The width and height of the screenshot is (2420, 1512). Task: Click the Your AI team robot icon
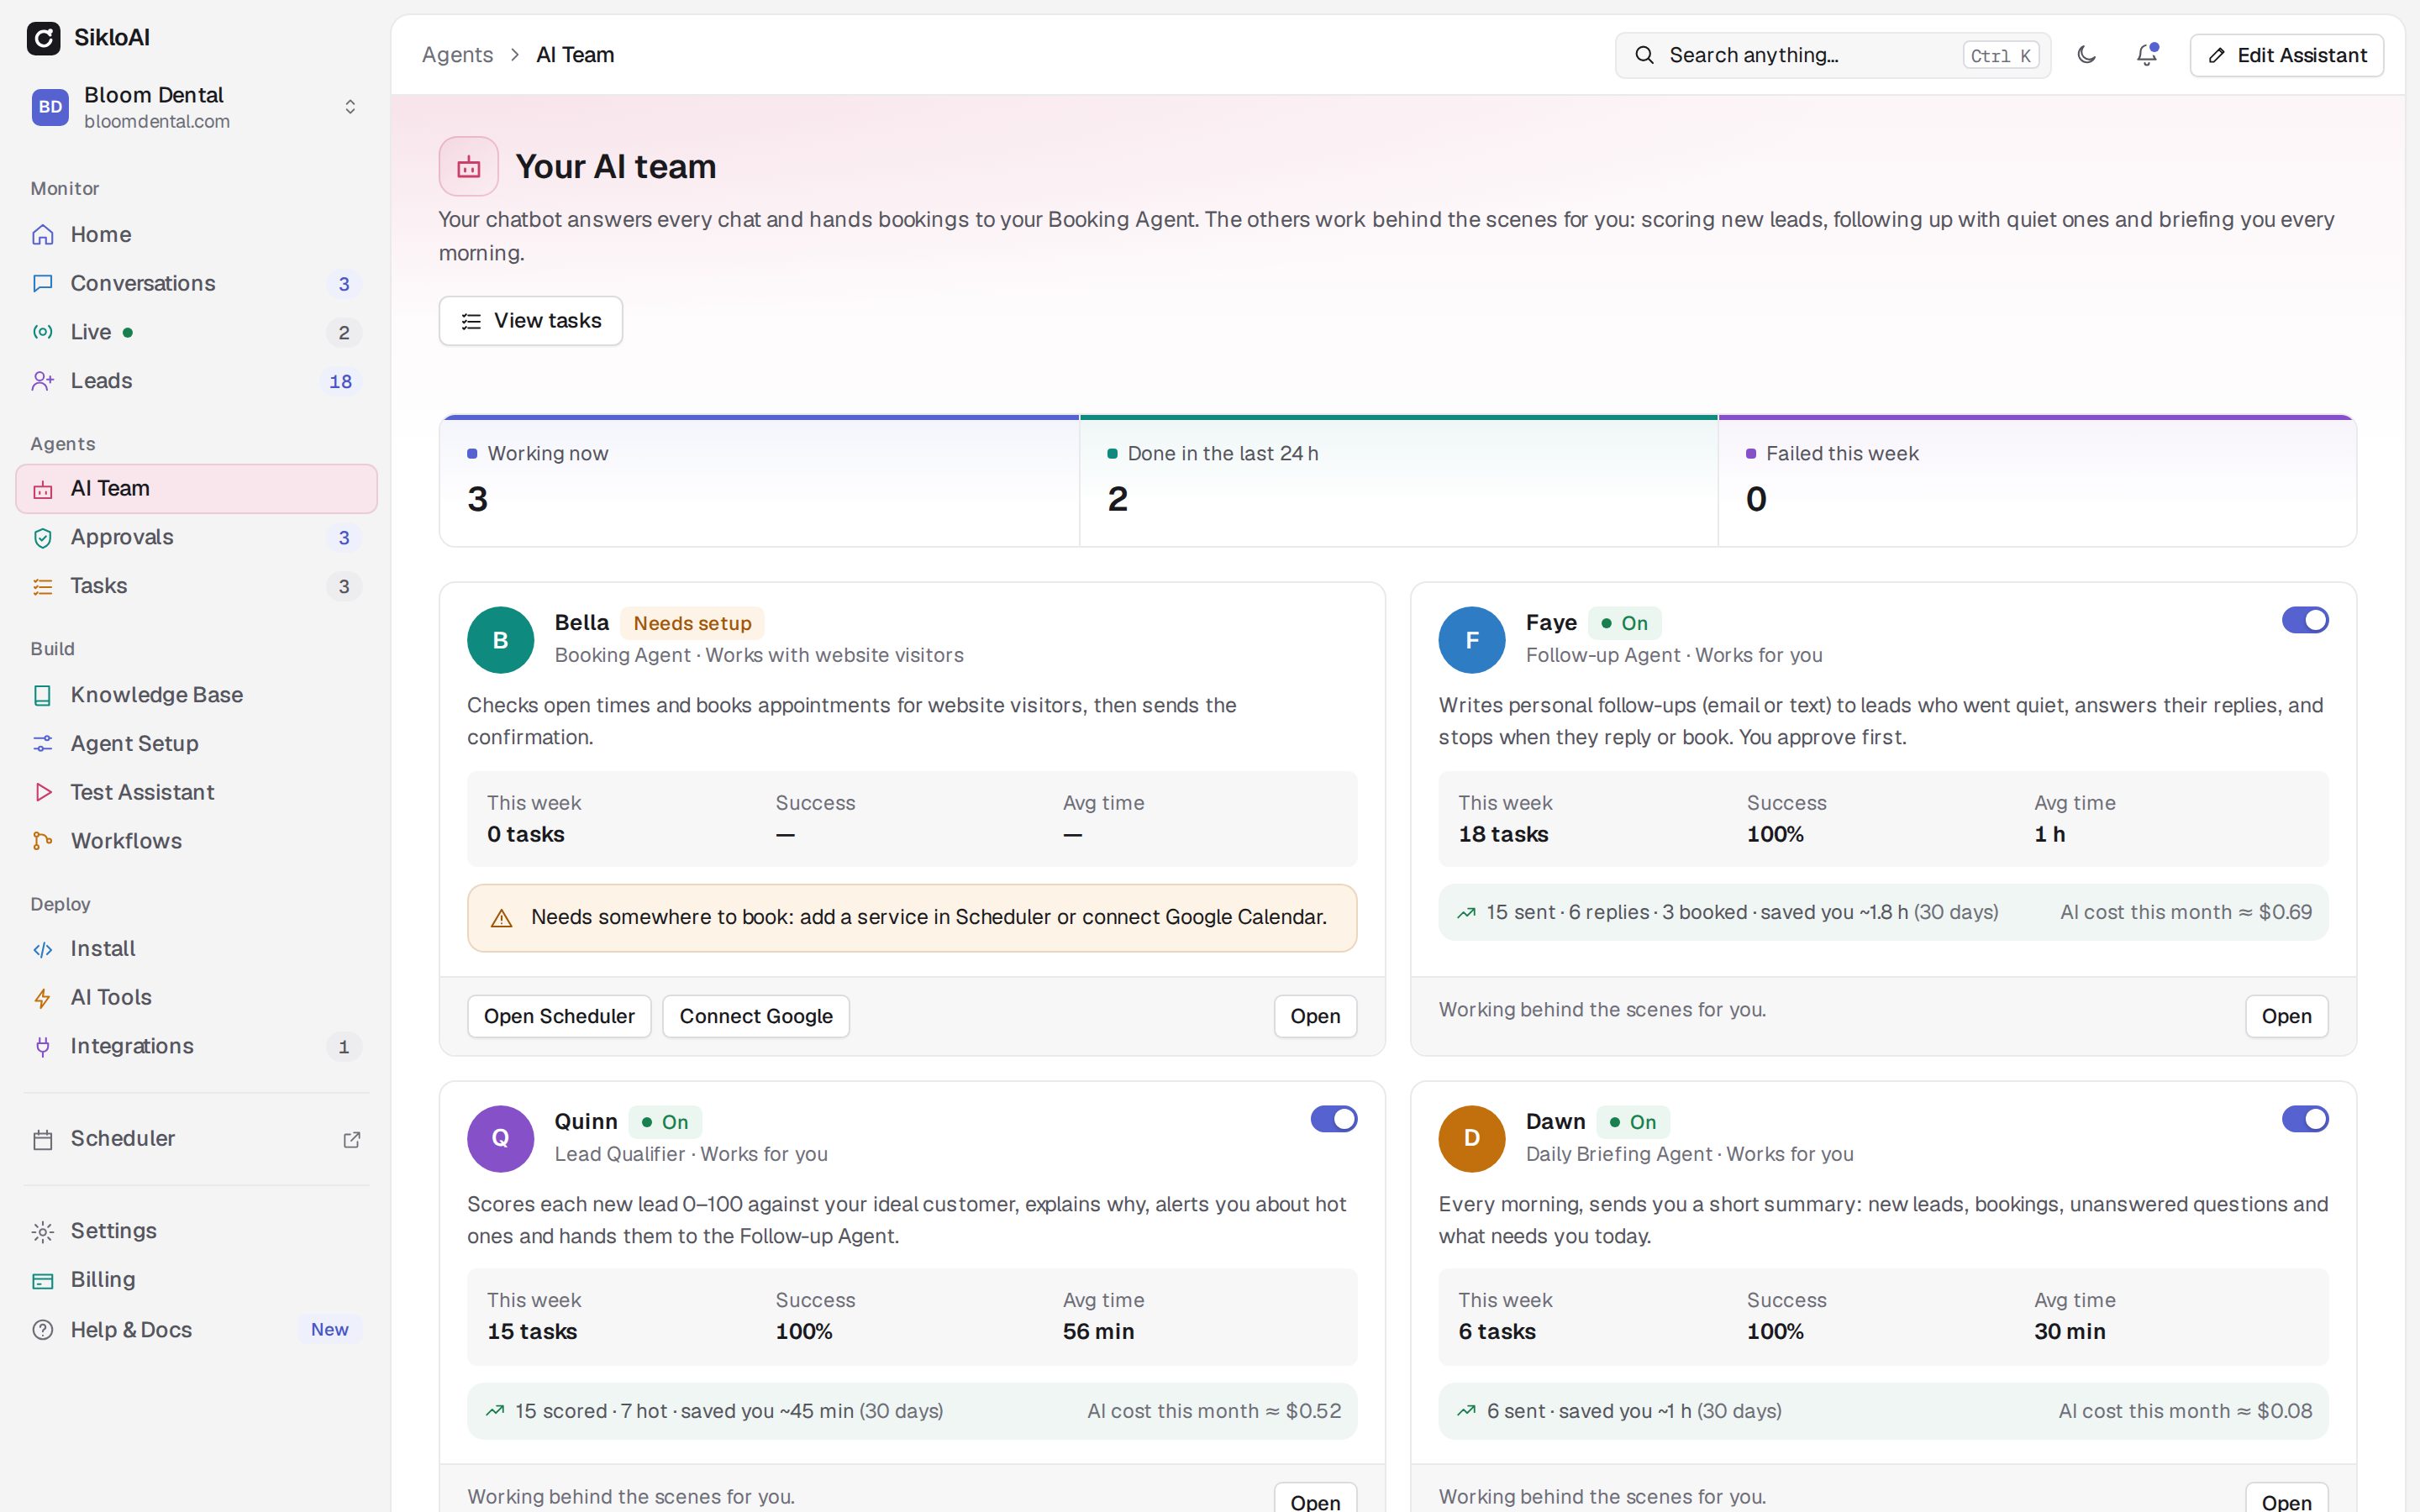469,166
